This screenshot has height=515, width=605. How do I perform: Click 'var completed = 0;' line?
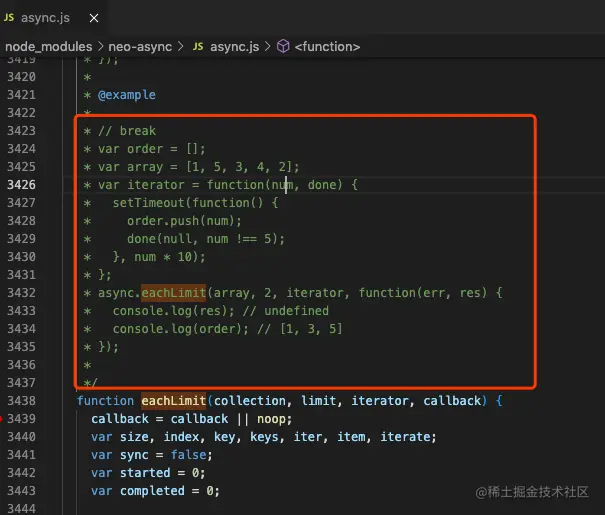(x=155, y=491)
